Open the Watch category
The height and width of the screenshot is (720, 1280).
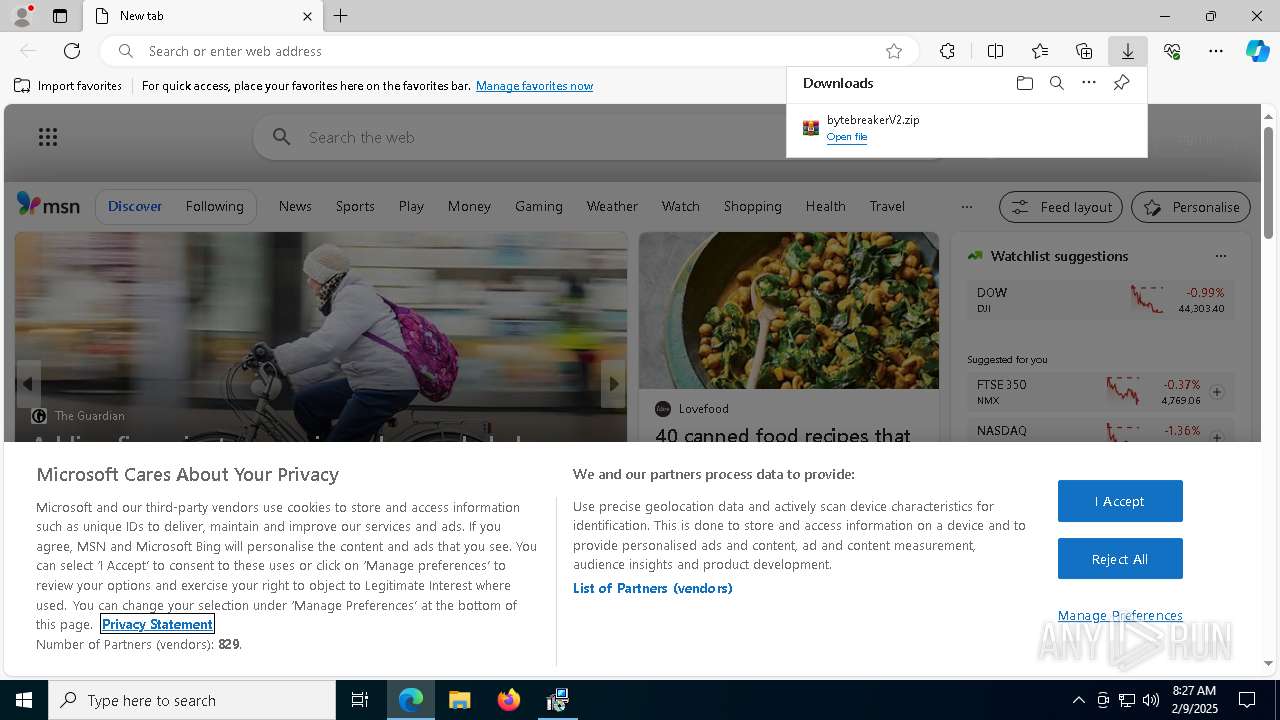pyautogui.click(x=681, y=206)
